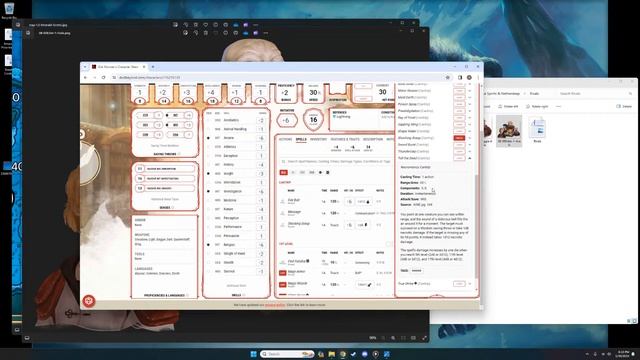Expand the Ray of Frost cantrip entry

pyautogui.click(x=469, y=118)
